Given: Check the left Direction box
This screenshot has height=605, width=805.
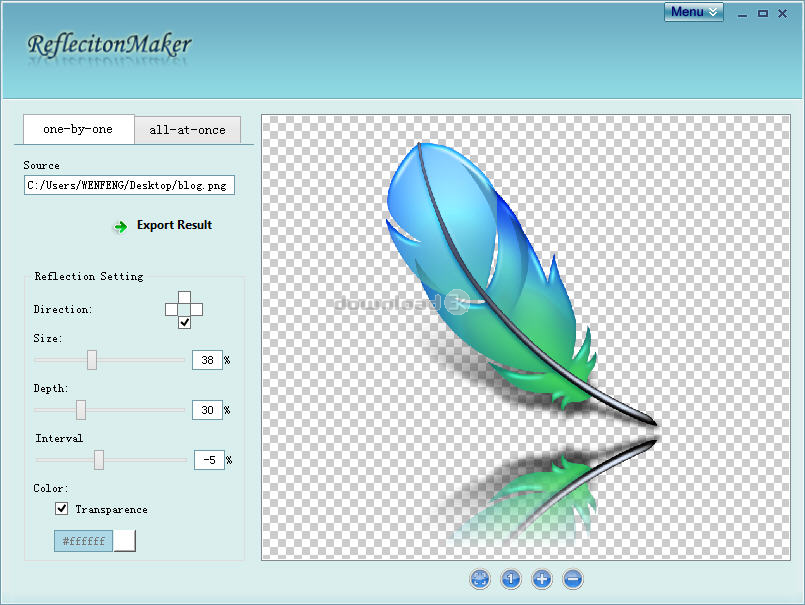Looking at the screenshot, I should 171,309.
